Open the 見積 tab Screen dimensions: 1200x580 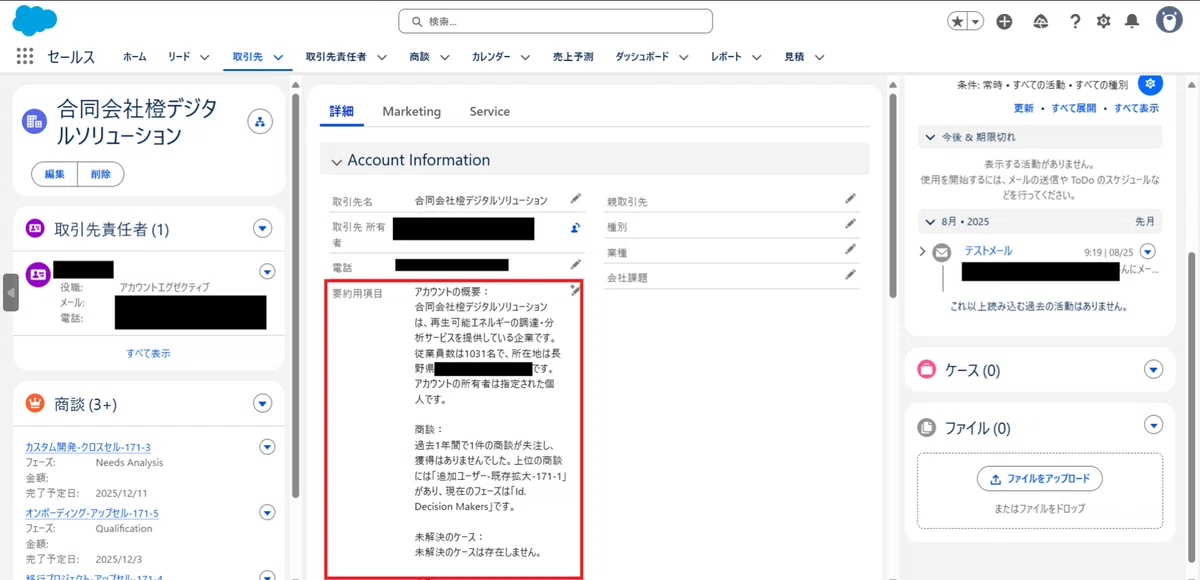794,57
